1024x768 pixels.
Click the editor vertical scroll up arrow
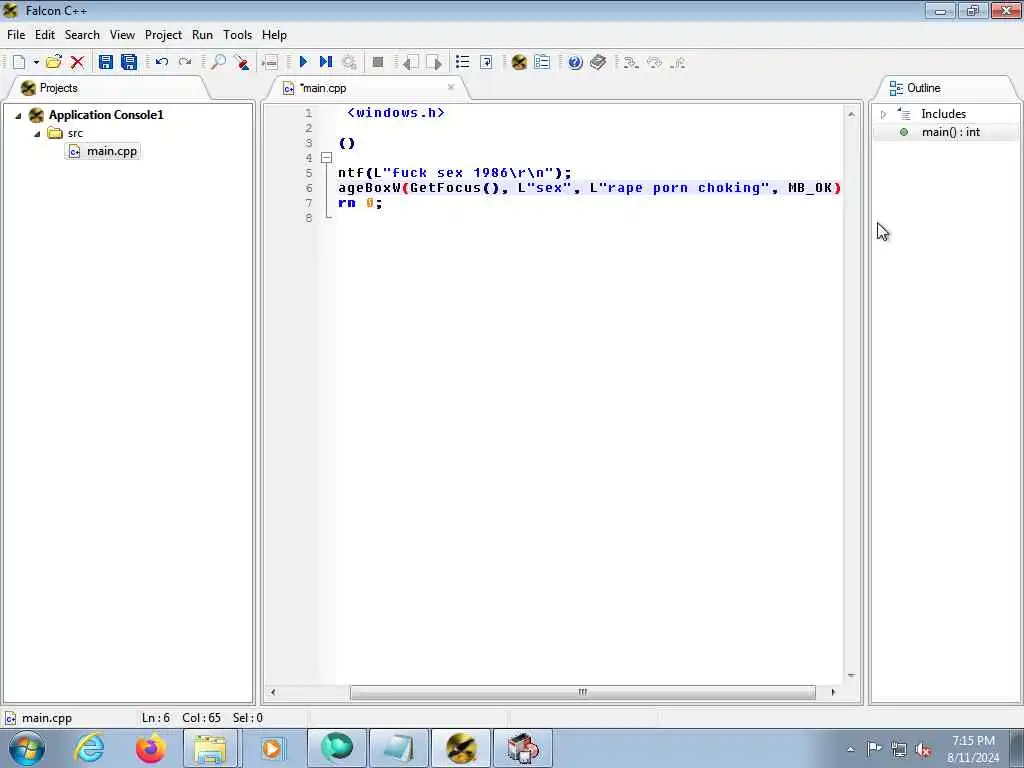click(851, 114)
